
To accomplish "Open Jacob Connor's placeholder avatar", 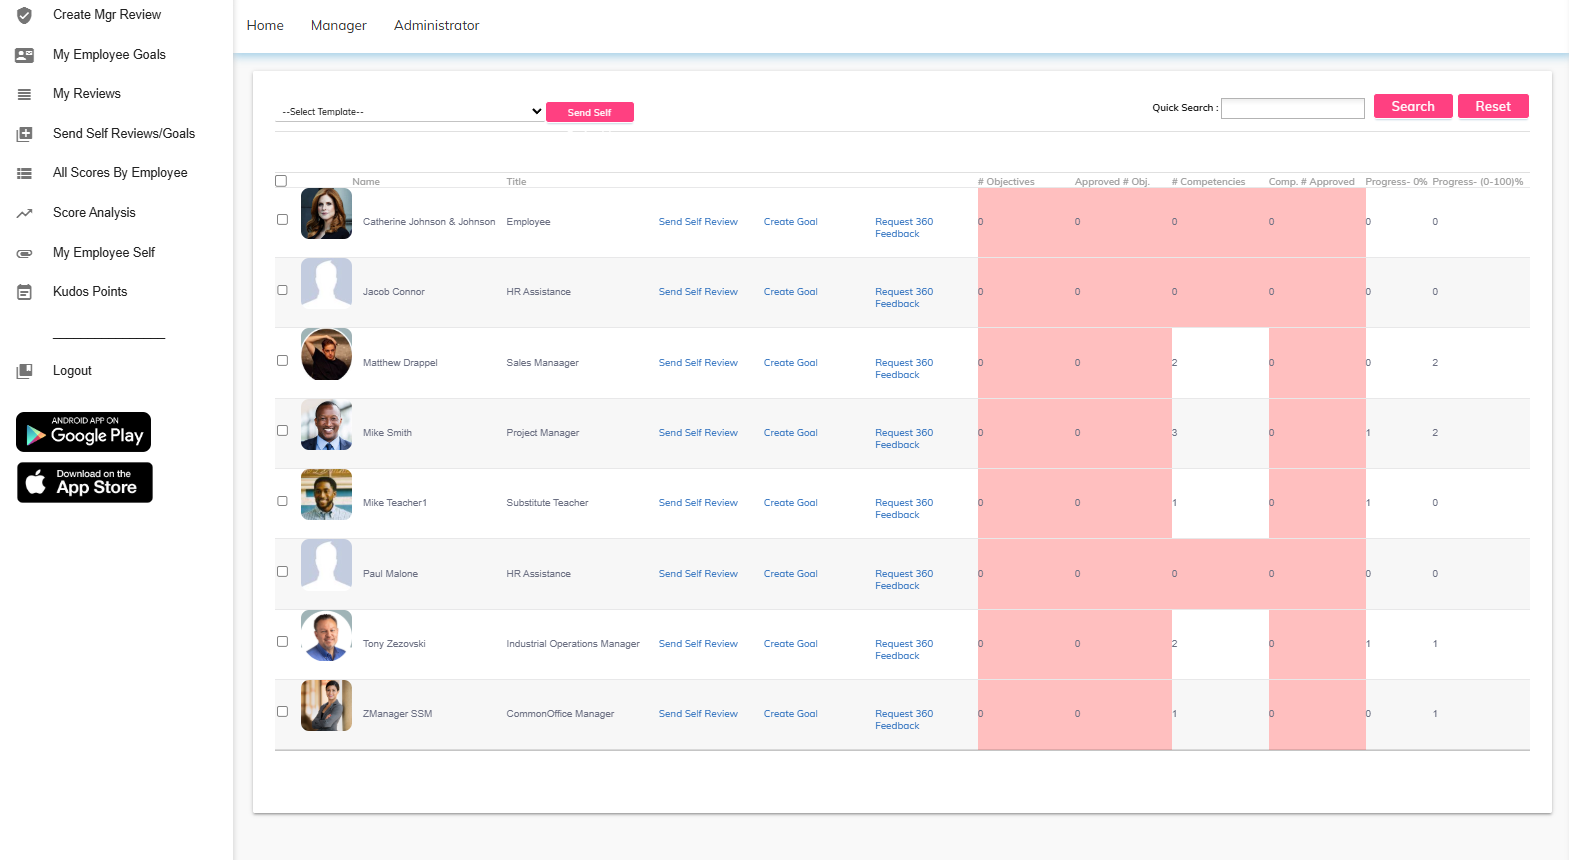I will (326, 283).
